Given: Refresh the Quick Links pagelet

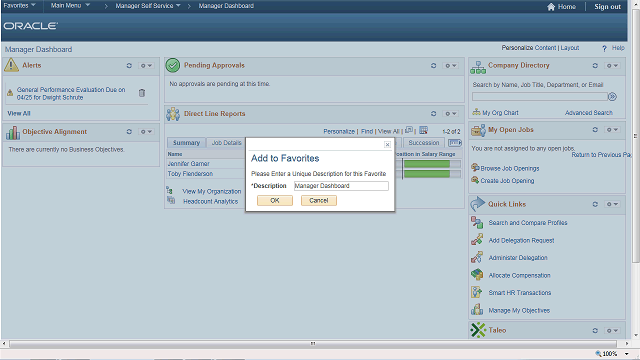Looking at the screenshot, I should tap(595, 204).
